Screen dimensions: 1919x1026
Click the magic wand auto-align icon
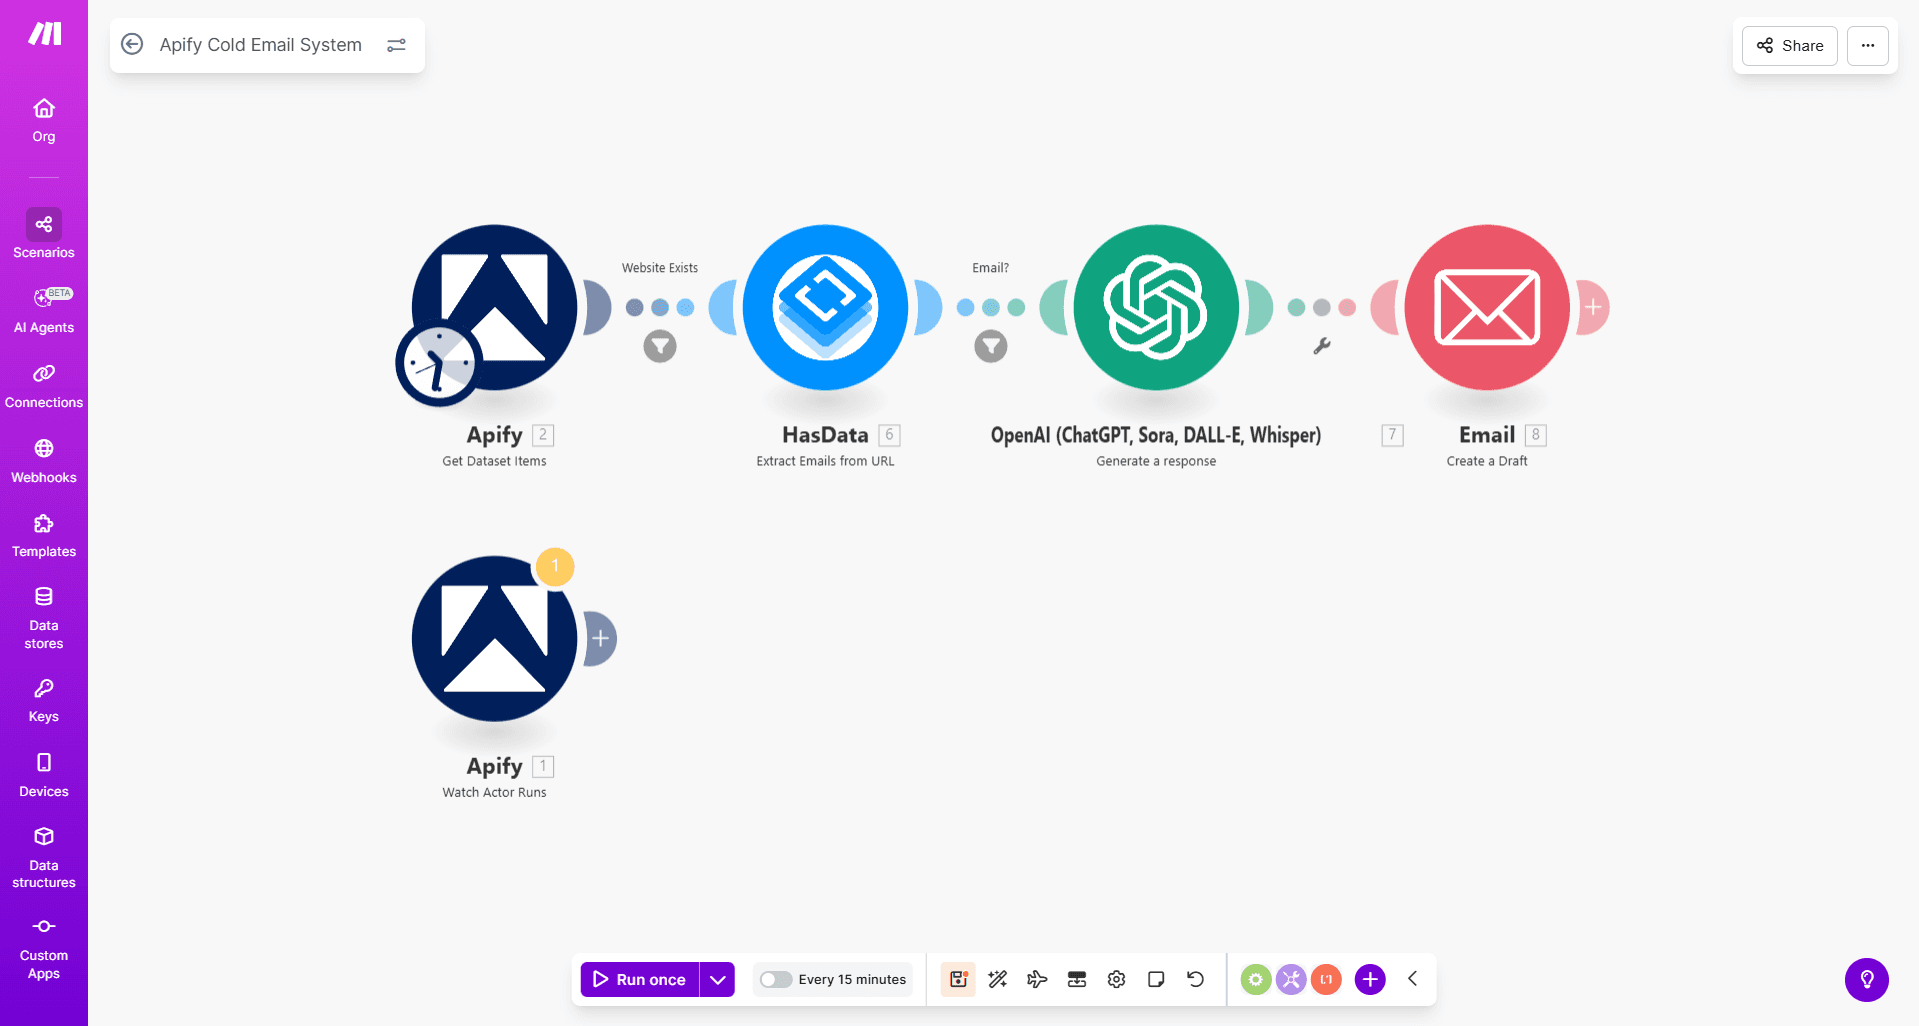(x=998, y=980)
